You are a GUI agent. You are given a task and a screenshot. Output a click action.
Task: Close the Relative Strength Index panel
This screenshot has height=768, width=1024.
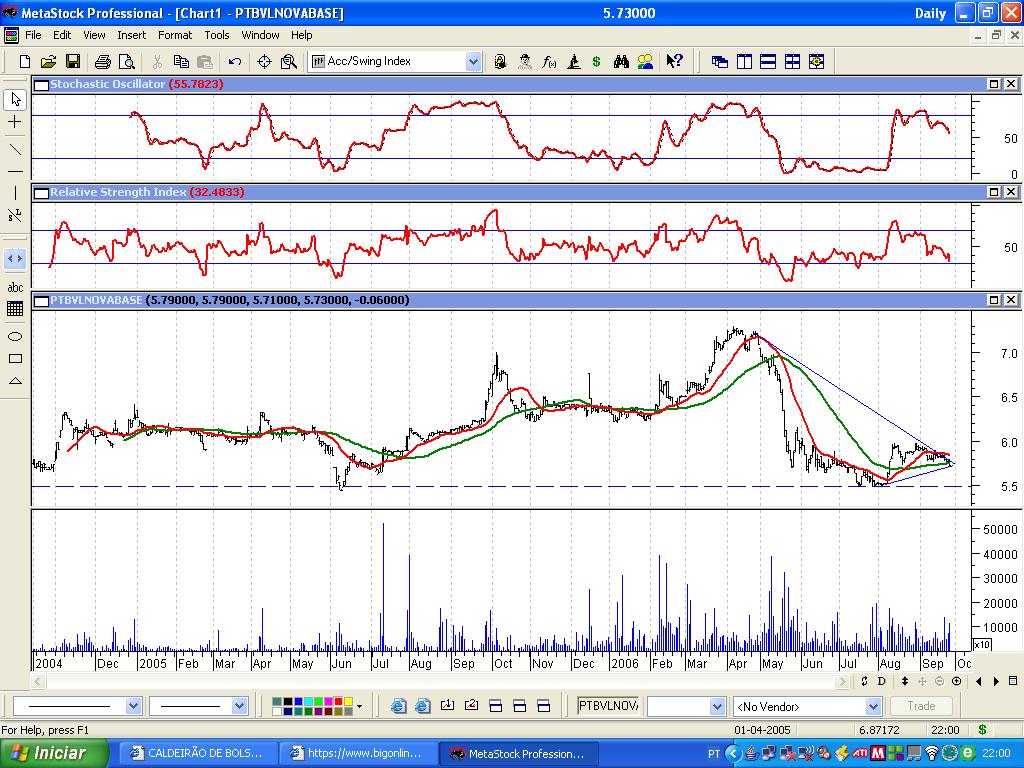1011,192
